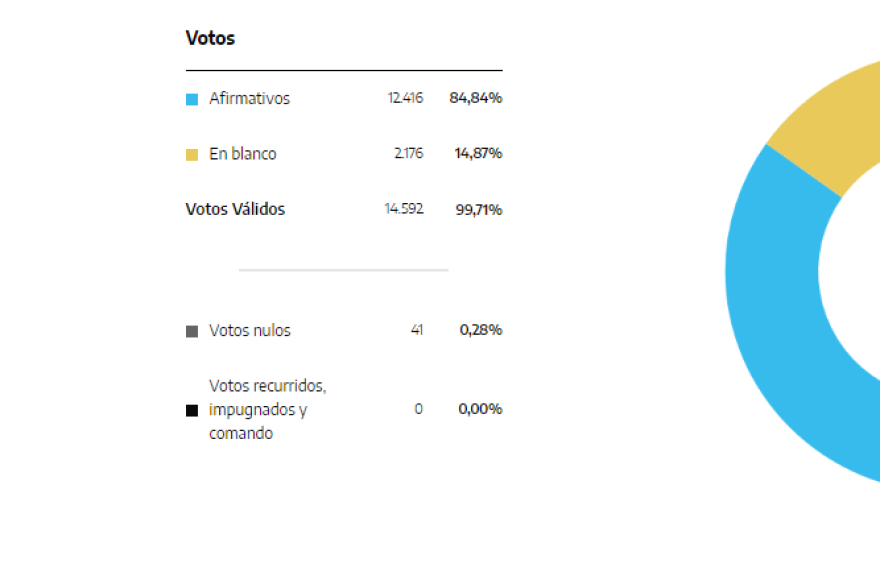Click the 14.592 valid votes total
880x580 pixels.
tap(404, 209)
